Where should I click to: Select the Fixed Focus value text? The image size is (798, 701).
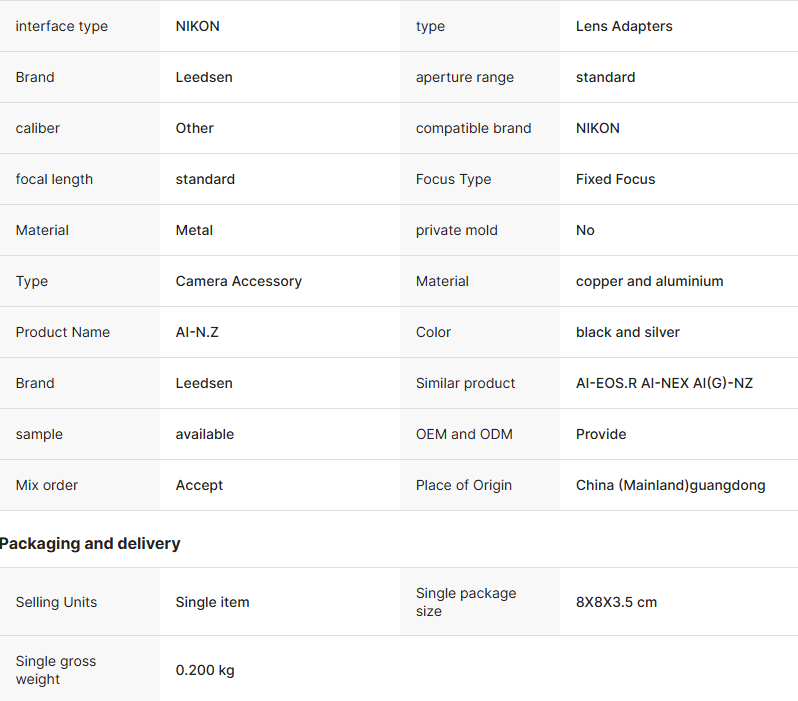pos(615,179)
